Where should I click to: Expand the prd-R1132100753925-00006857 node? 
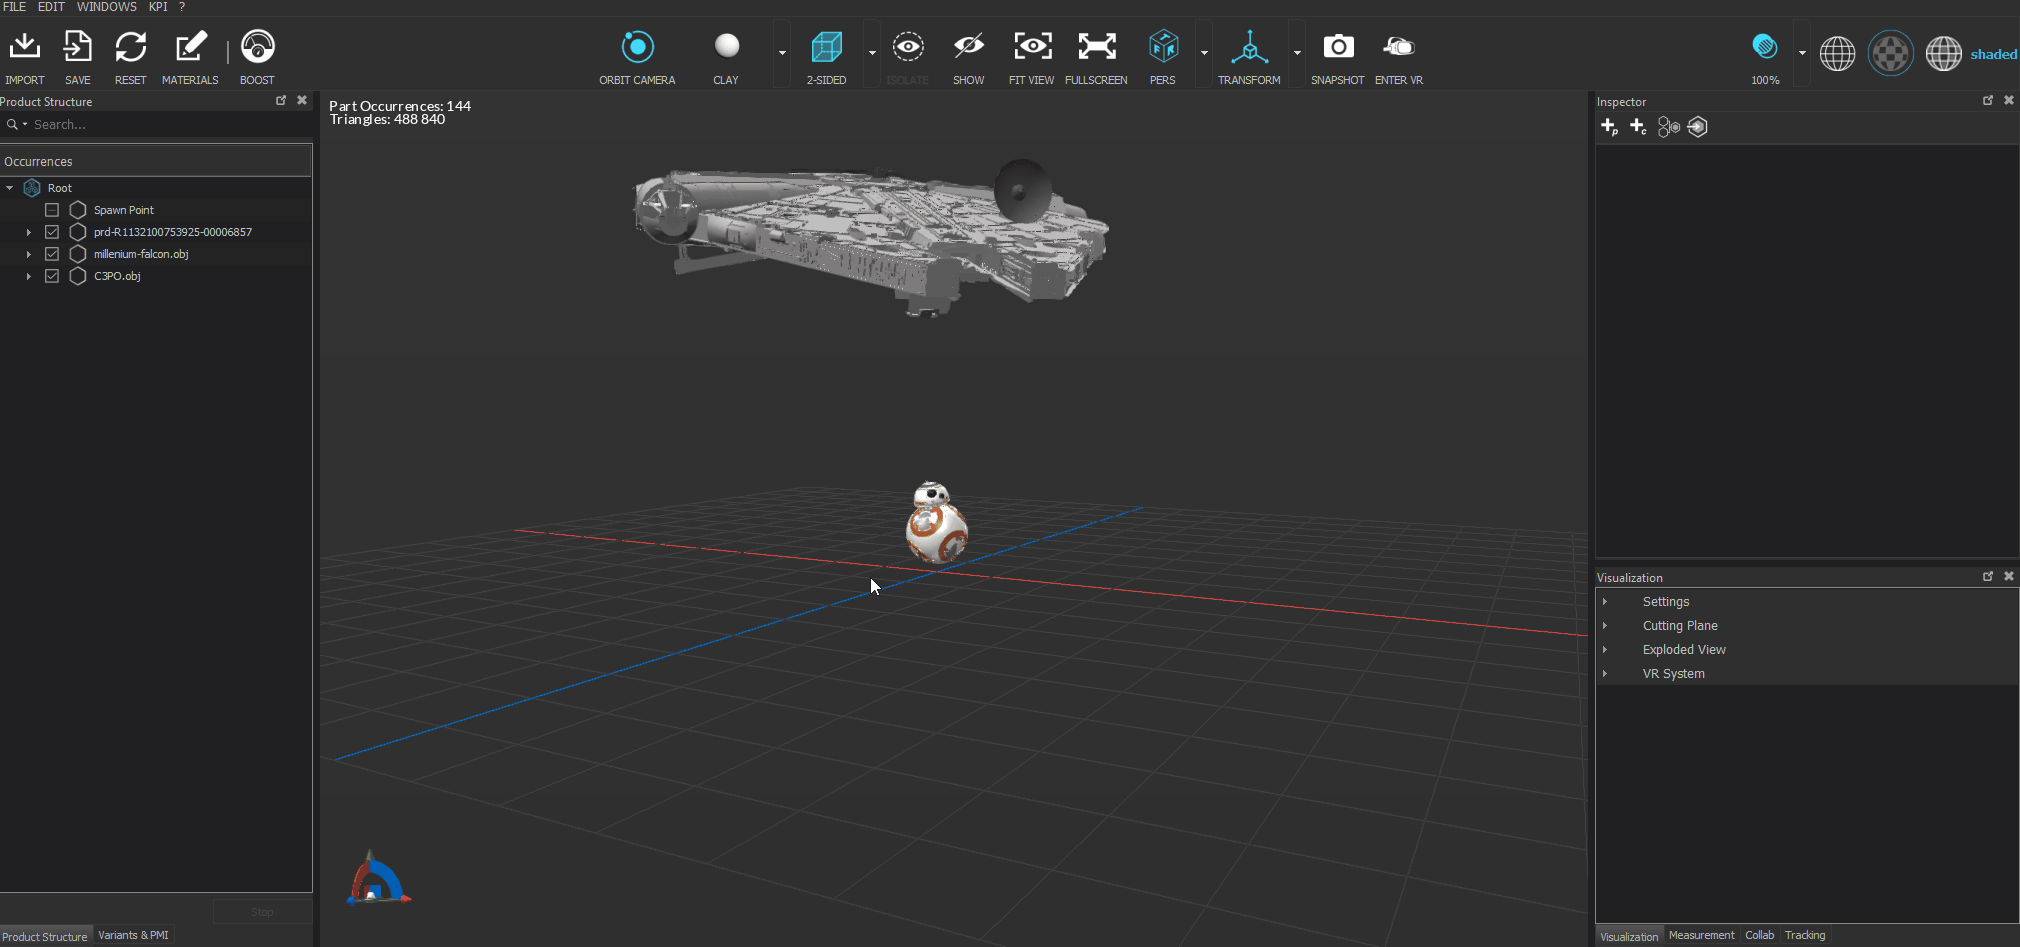pyautogui.click(x=29, y=232)
